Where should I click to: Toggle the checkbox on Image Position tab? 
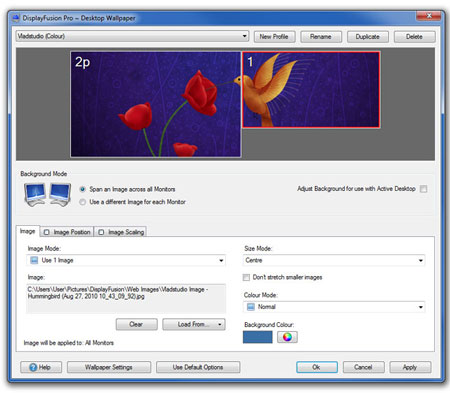pyautogui.click(x=47, y=232)
